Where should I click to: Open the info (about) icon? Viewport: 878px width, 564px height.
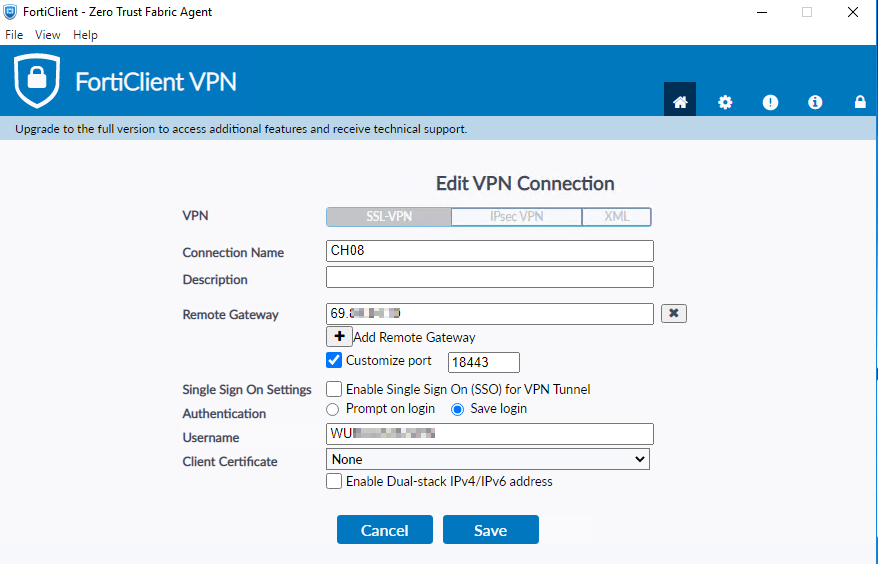(815, 101)
